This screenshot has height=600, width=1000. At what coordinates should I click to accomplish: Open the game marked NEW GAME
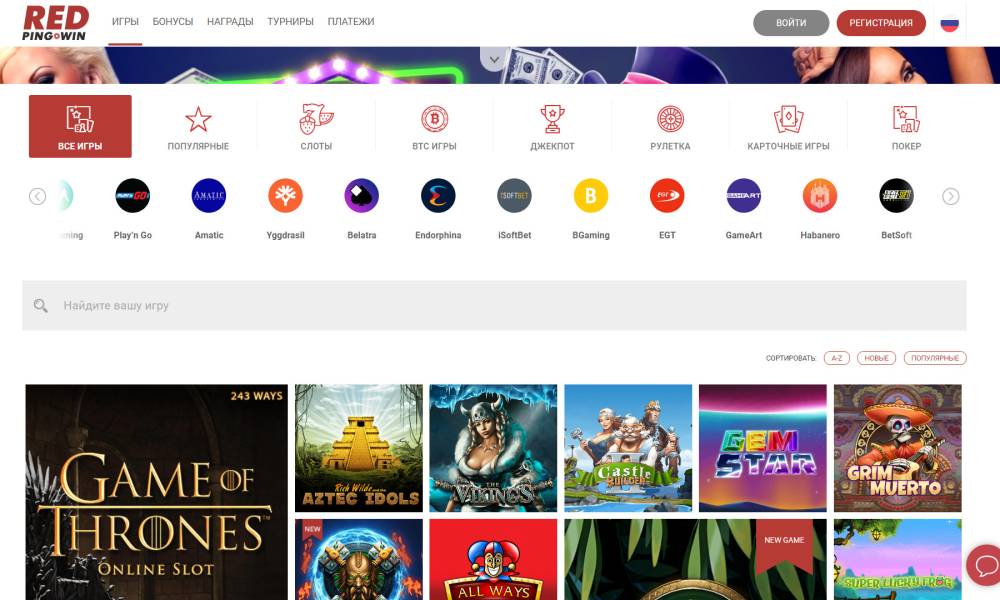pyautogui.click(x=695, y=559)
